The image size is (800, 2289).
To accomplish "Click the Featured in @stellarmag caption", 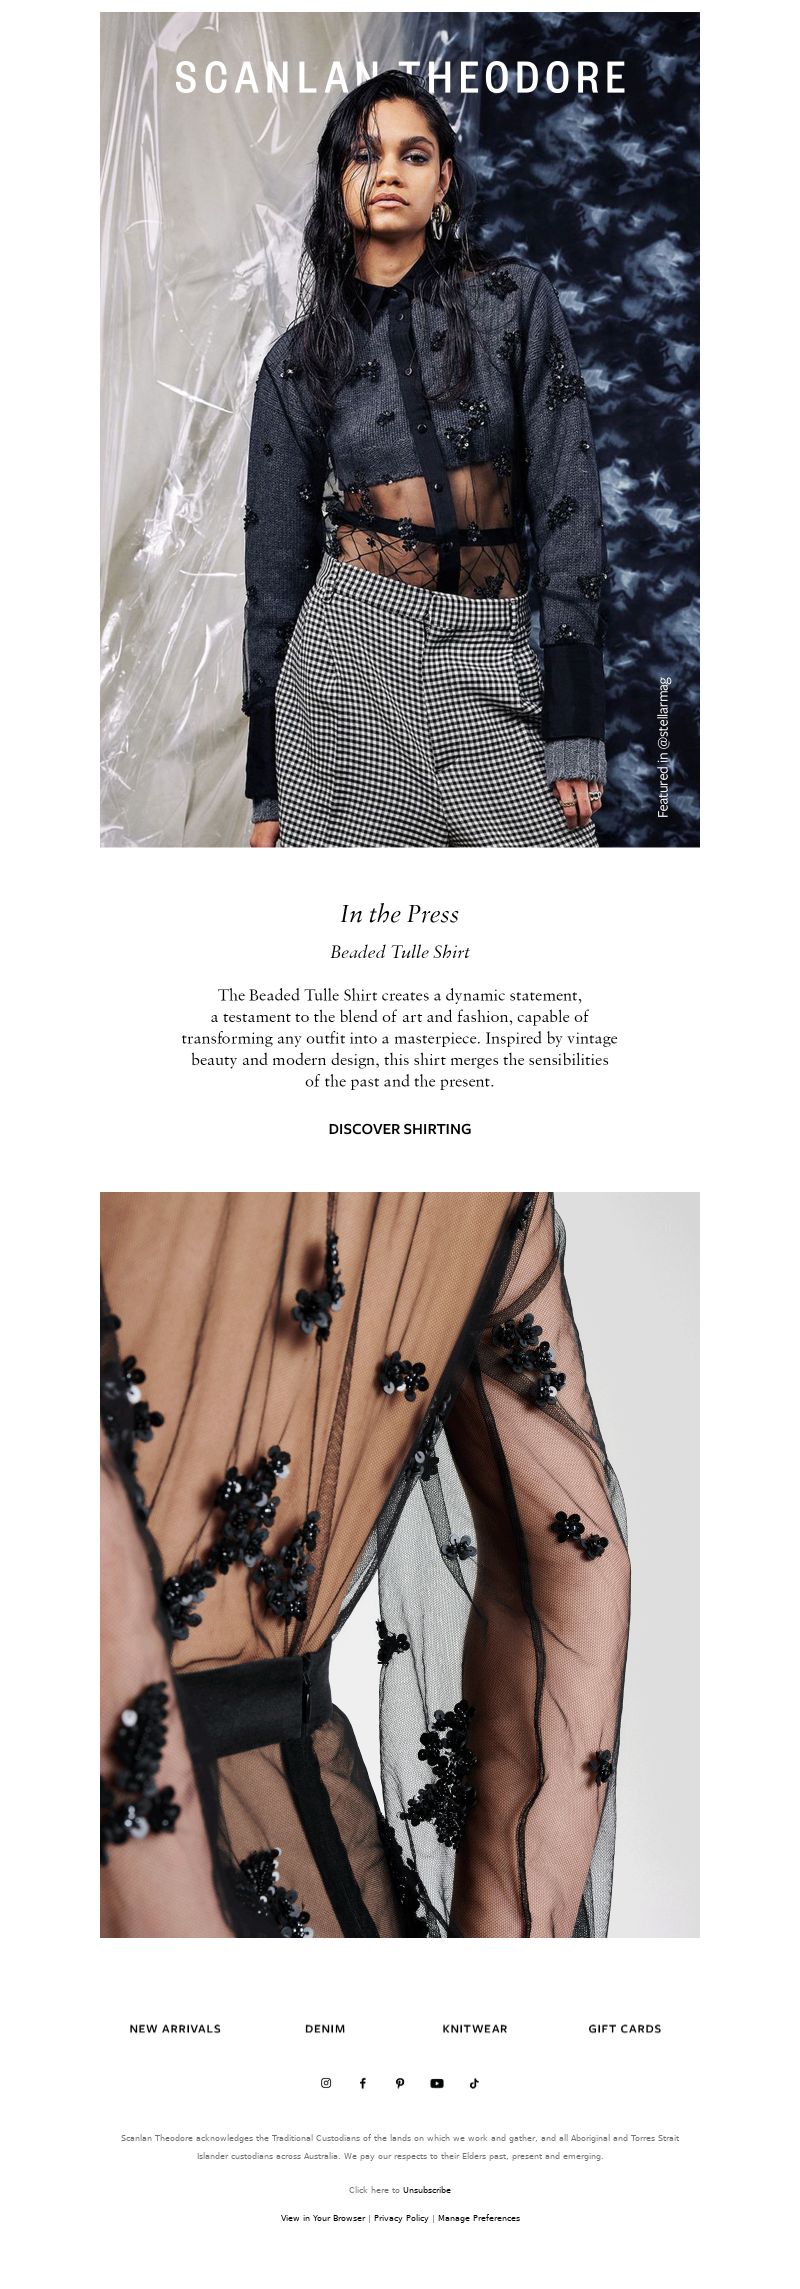I will (x=664, y=748).
